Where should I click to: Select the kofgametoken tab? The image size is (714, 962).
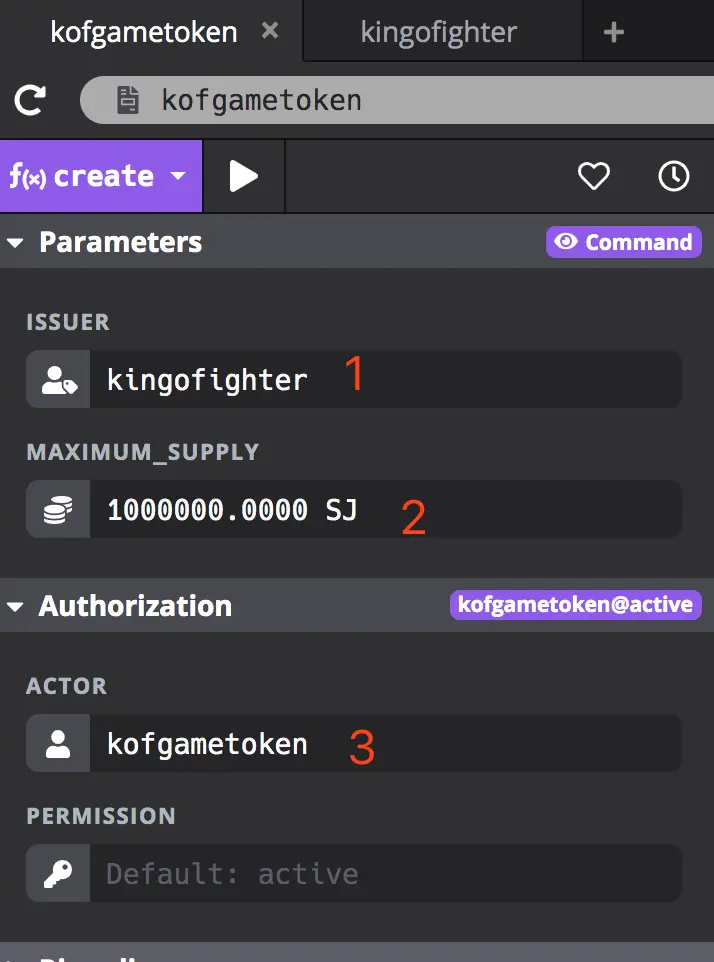(x=143, y=32)
